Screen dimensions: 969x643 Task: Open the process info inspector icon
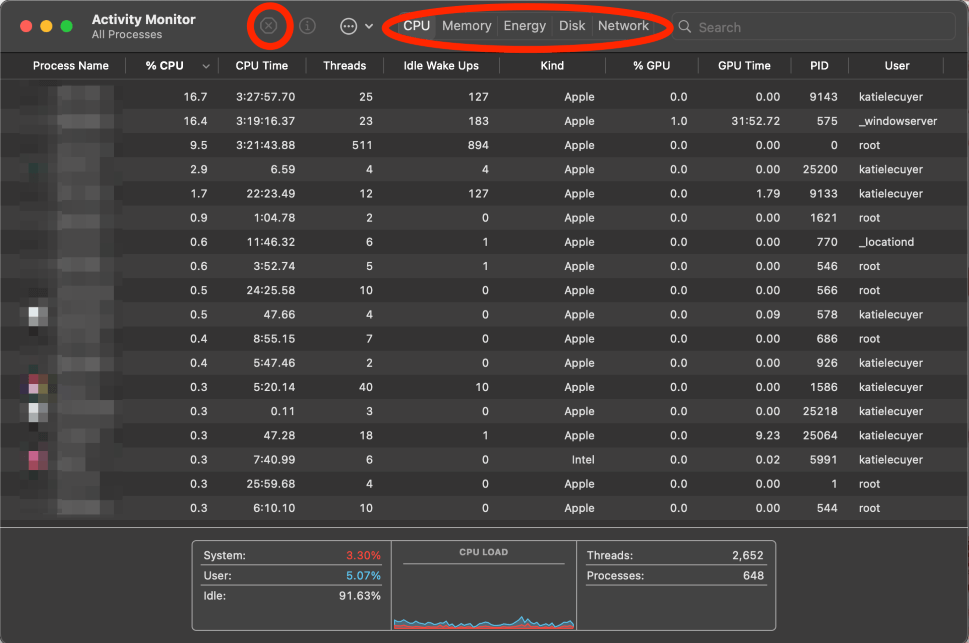point(308,26)
